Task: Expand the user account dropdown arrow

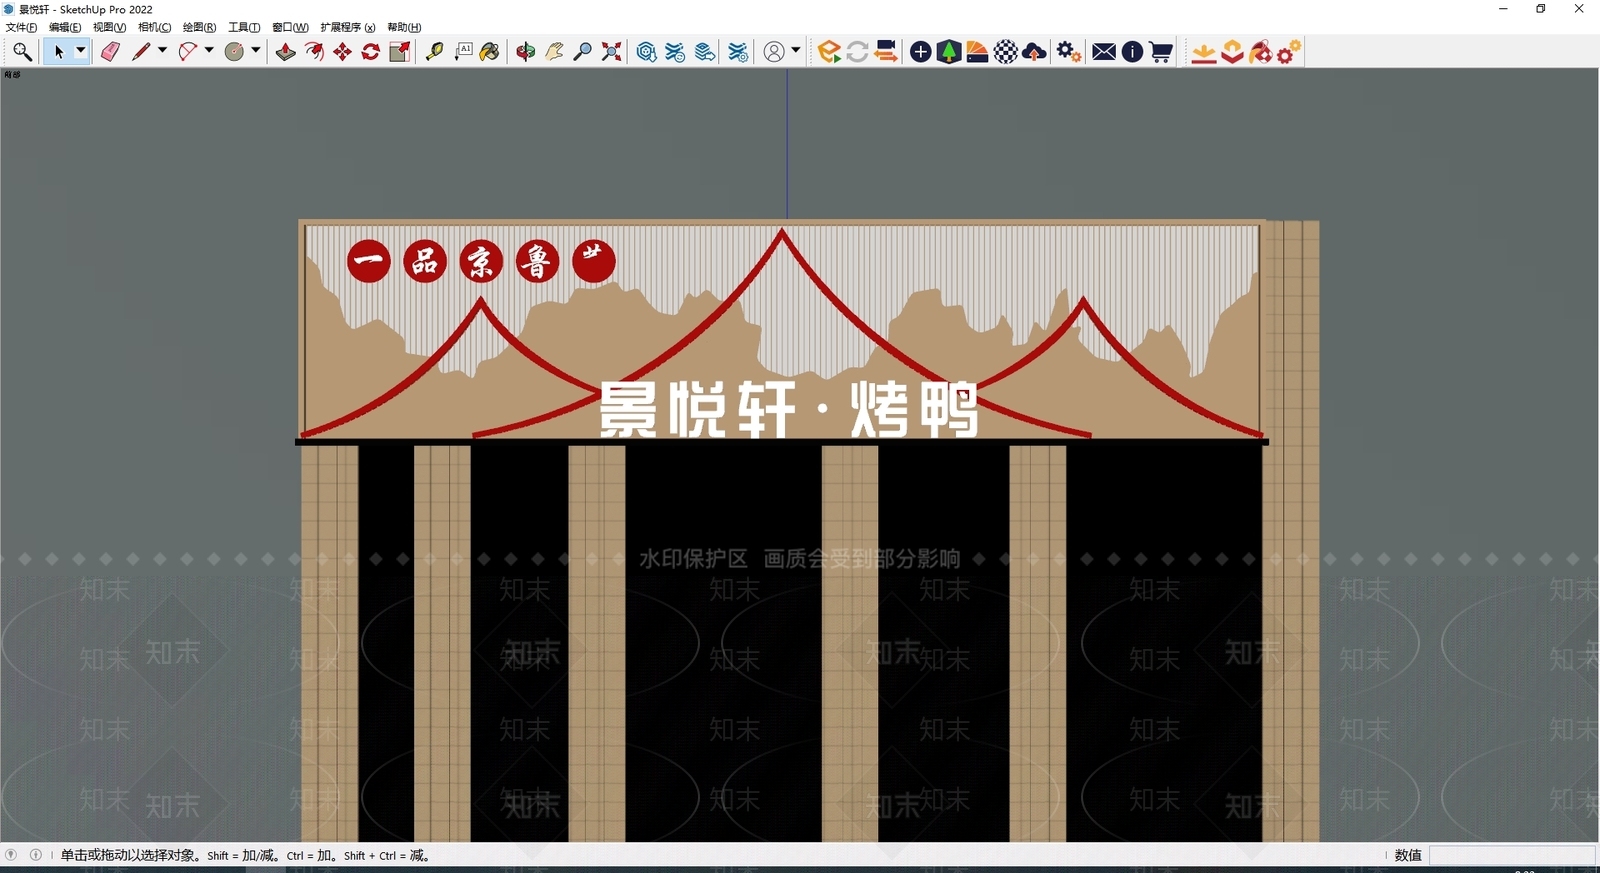Action: coord(796,51)
